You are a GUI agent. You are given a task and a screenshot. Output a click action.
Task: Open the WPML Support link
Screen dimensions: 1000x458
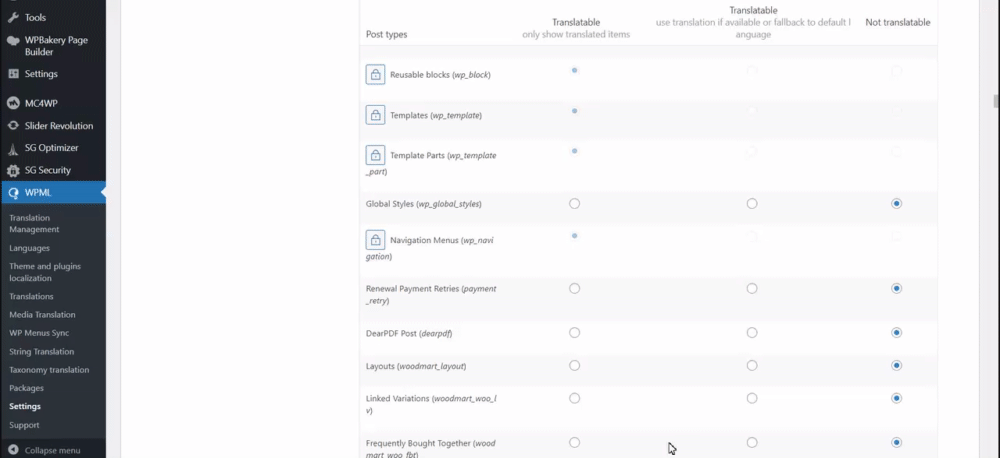point(24,425)
